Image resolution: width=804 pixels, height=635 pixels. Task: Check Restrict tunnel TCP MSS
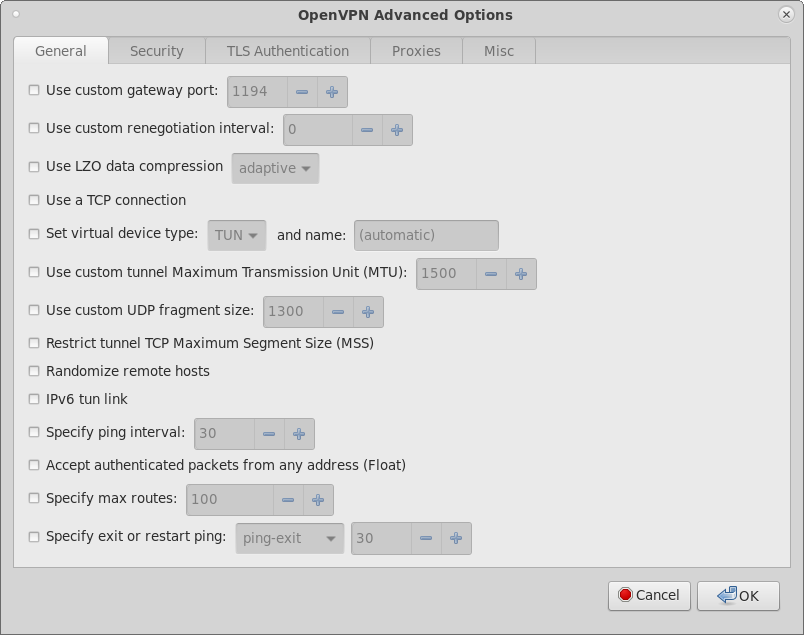pyautogui.click(x=34, y=343)
